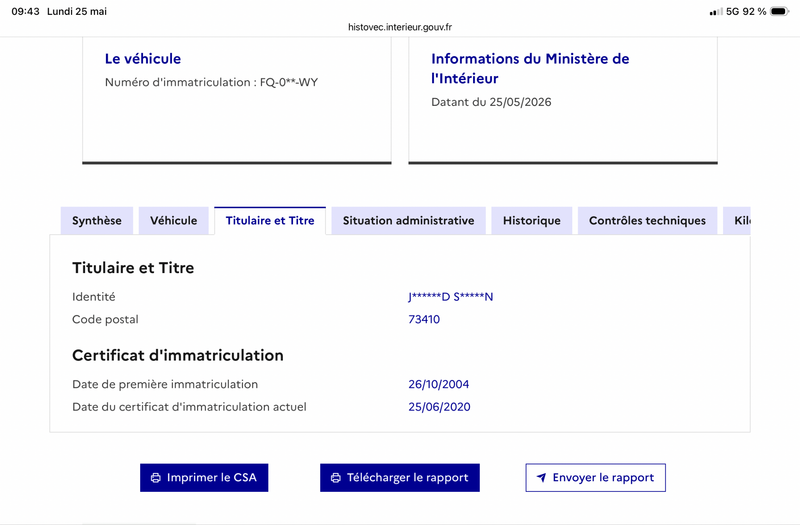Image resolution: width=800 pixels, height=525 pixels.
Task: Click the printer icon on Télécharger le rapport
Action: pos(336,478)
